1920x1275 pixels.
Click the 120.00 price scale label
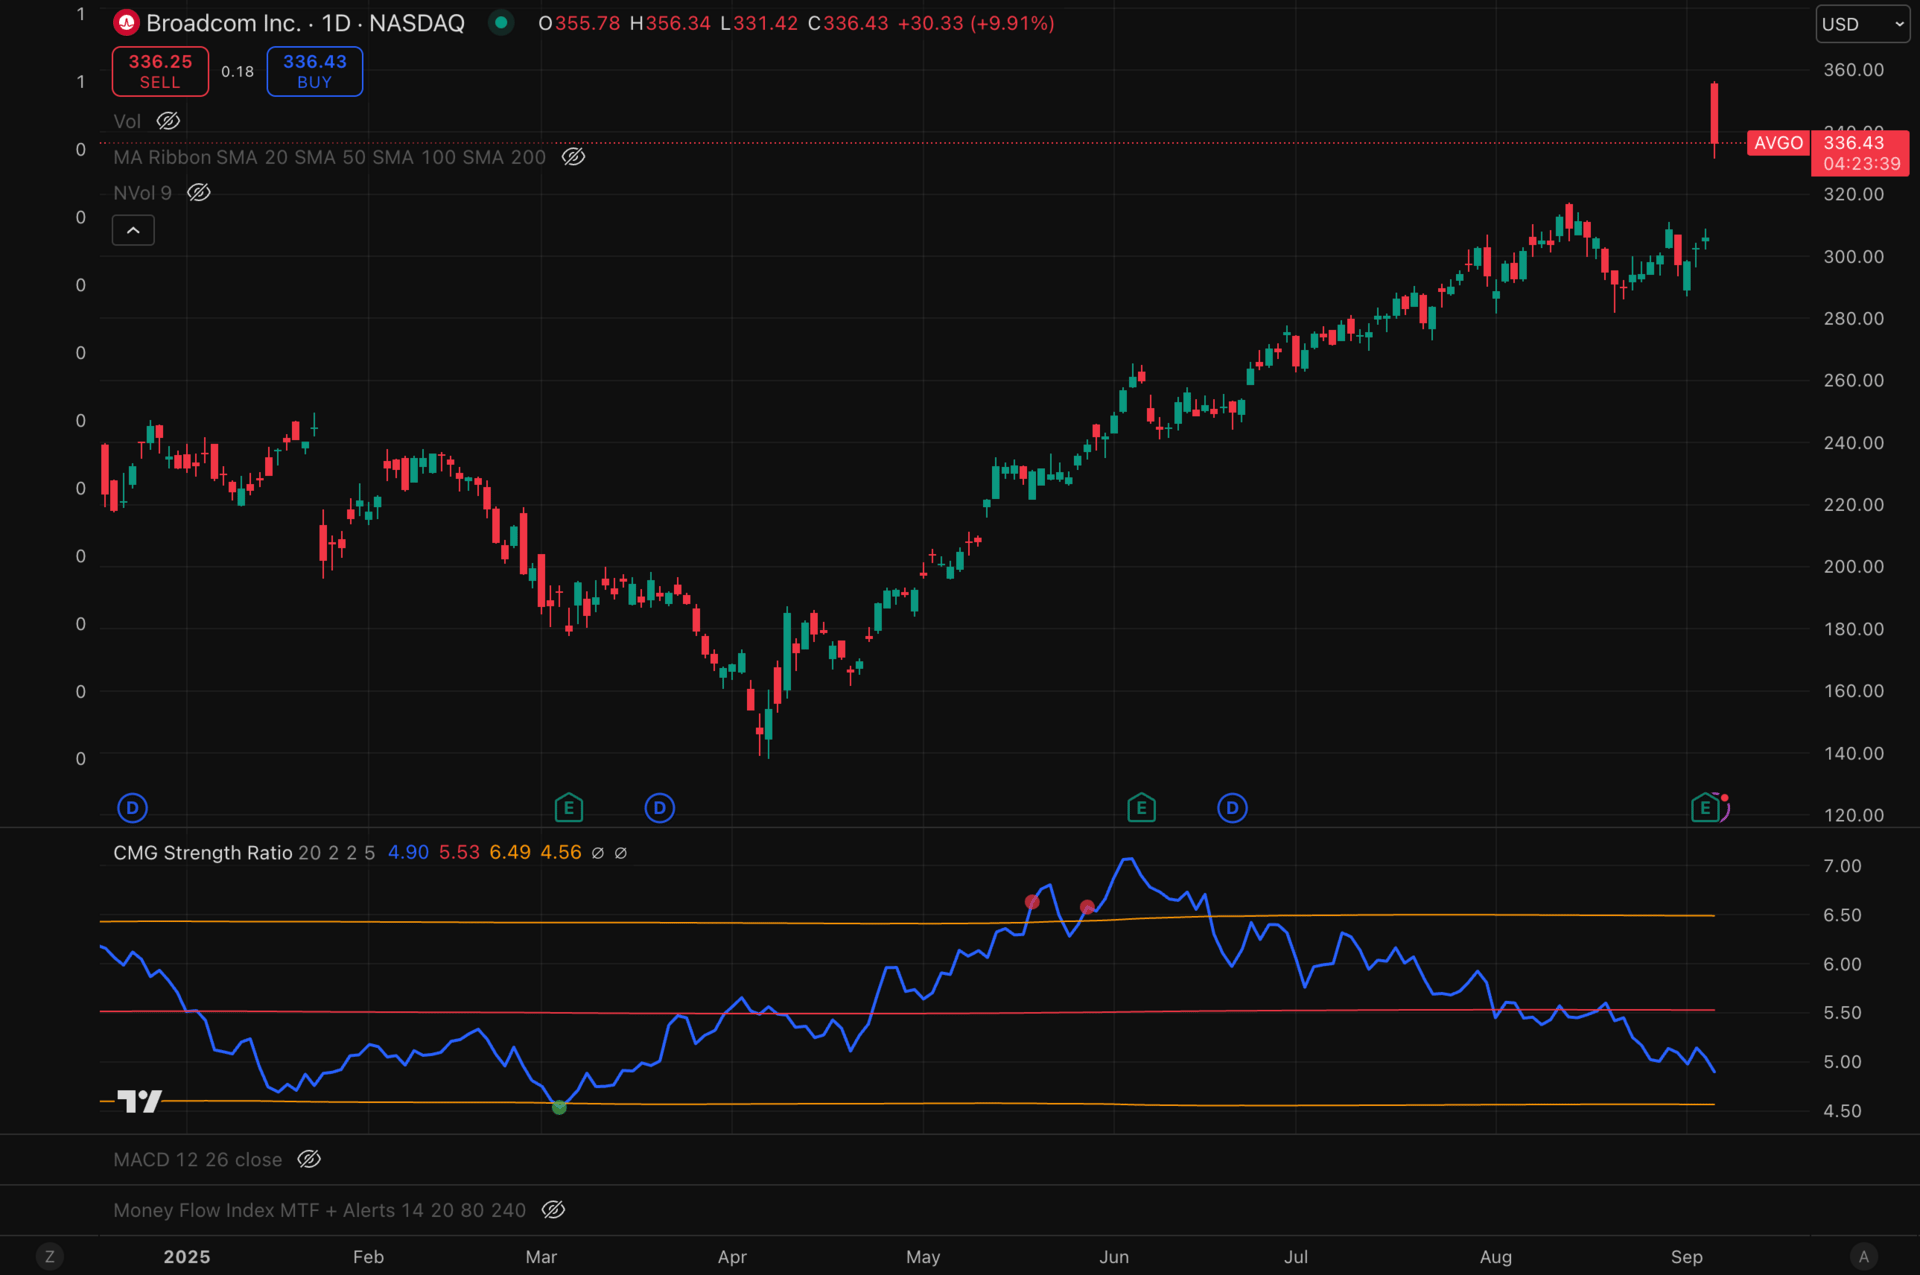point(1853,815)
